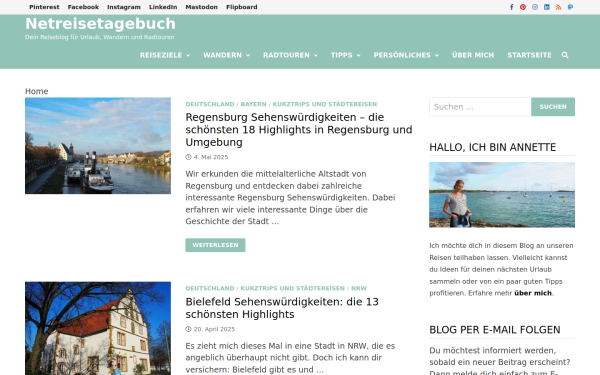The width and height of the screenshot is (600, 375).
Task: Follow the Mastodon text link in top bar
Action: [201, 7]
